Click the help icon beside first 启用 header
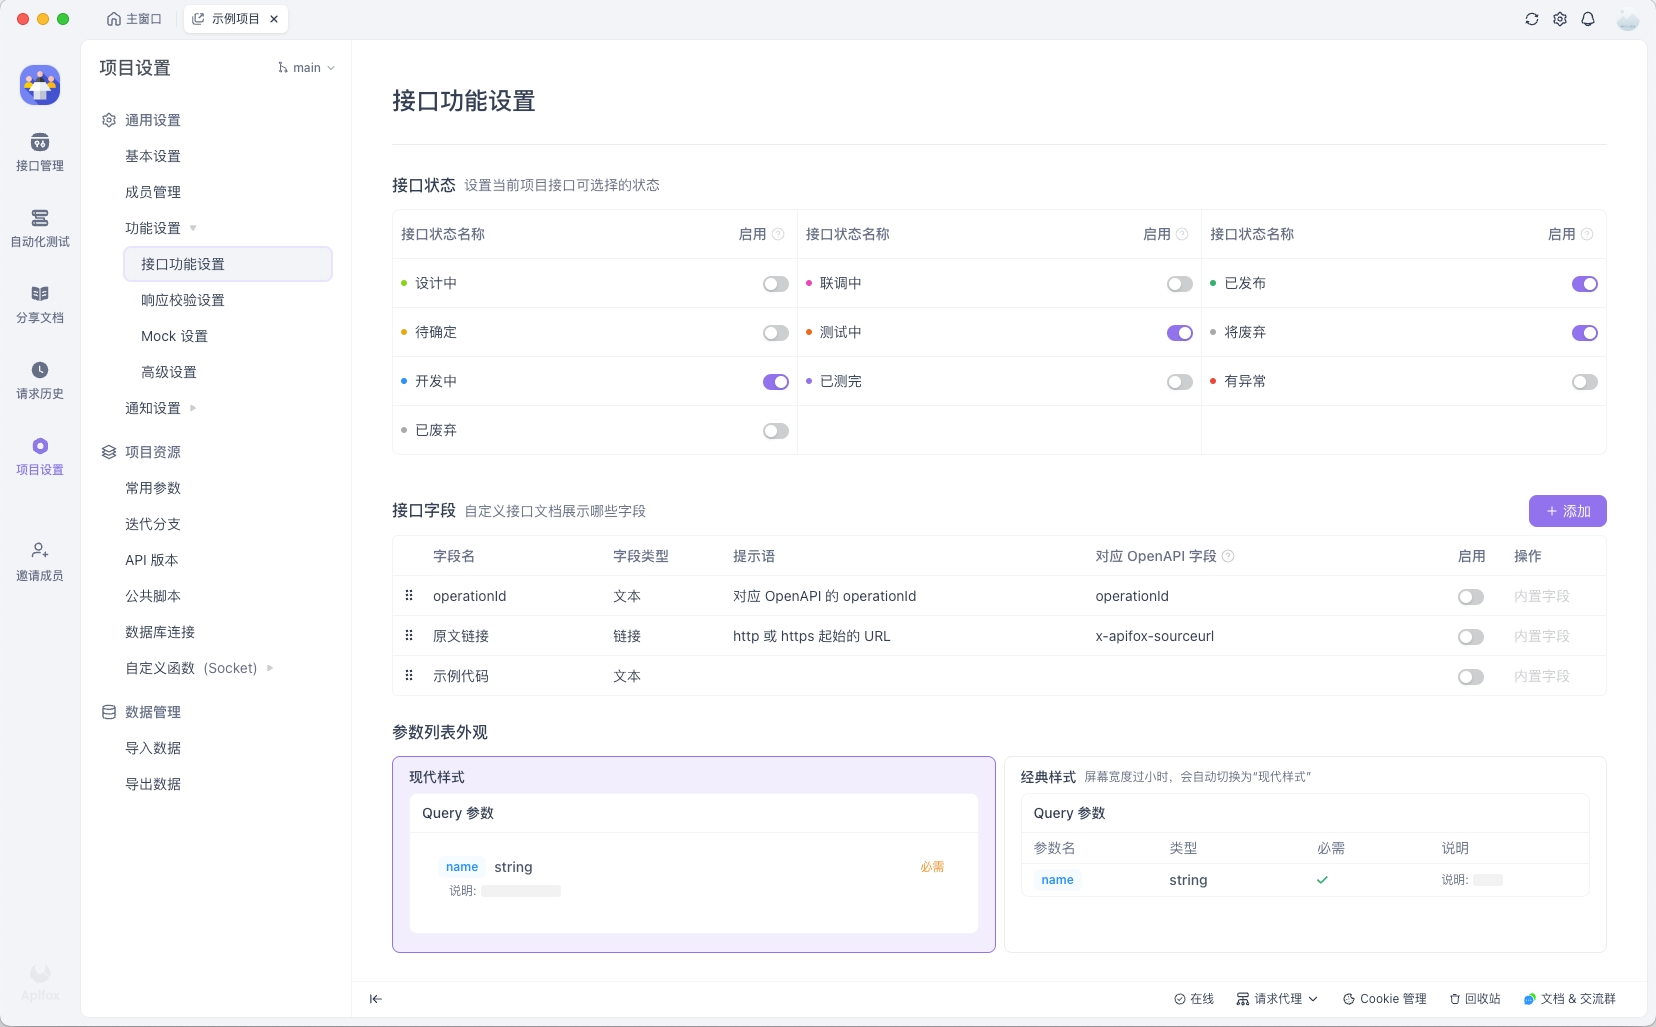 pyautogui.click(x=778, y=234)
